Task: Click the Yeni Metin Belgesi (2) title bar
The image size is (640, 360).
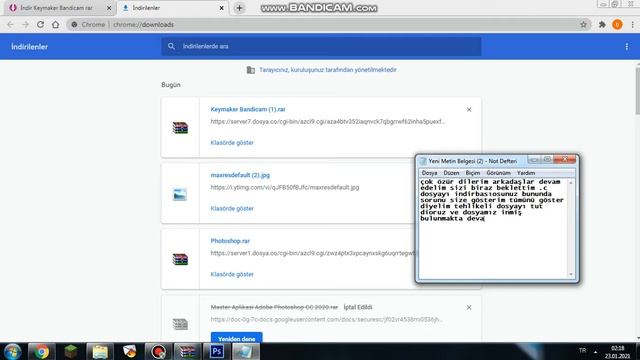Action: coord(472,161)
